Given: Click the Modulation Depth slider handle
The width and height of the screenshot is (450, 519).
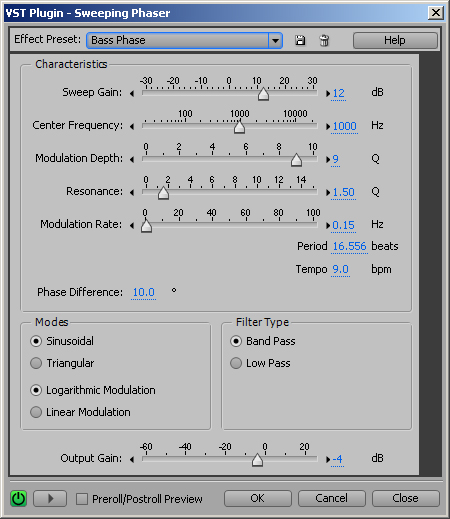Looking at the screenshot, I should [x=296, y=160].
